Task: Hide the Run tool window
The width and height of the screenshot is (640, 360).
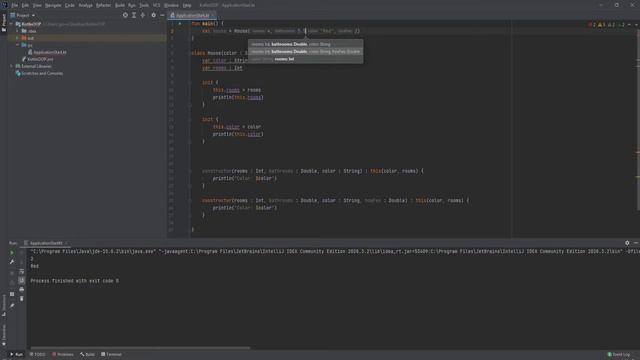Action: pyautogui.click(x=636, y=243)
